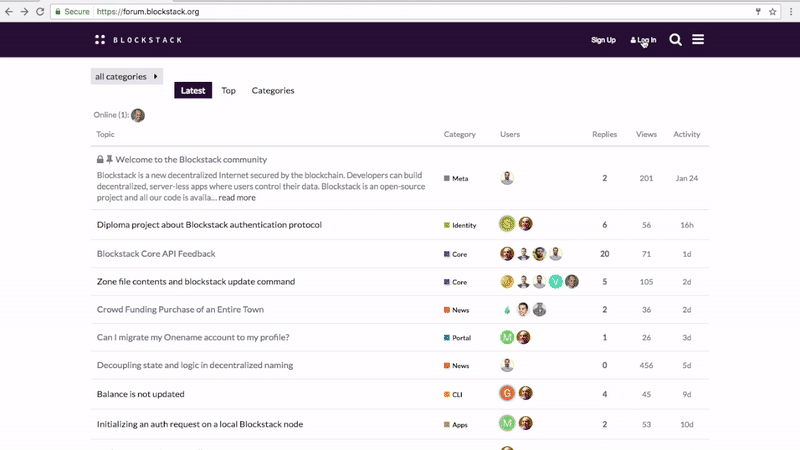This screenshot has width=800, height=450.
Task: Click reply count 20 in Core API row
Action: [x=605, y=254]
